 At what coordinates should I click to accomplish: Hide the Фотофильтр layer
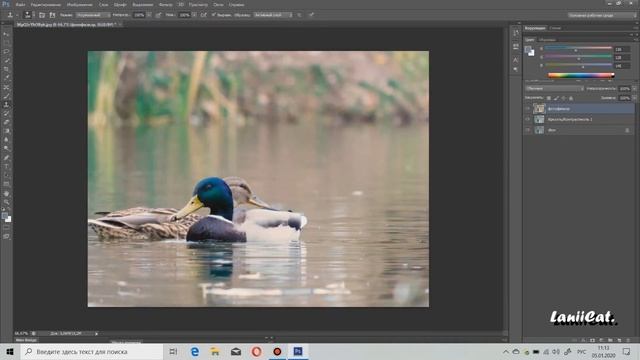tap(527, 109)
